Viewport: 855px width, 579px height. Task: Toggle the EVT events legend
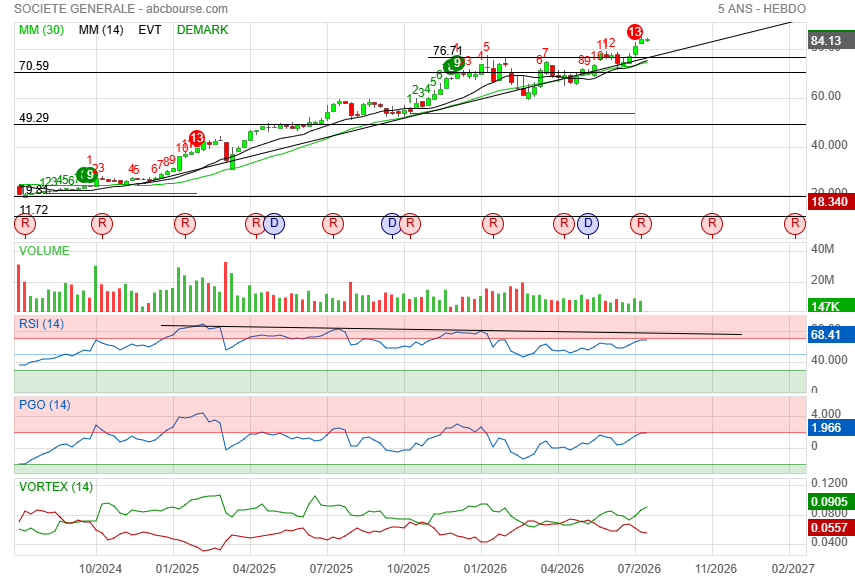pyautogui.click(x=150, y=30)
